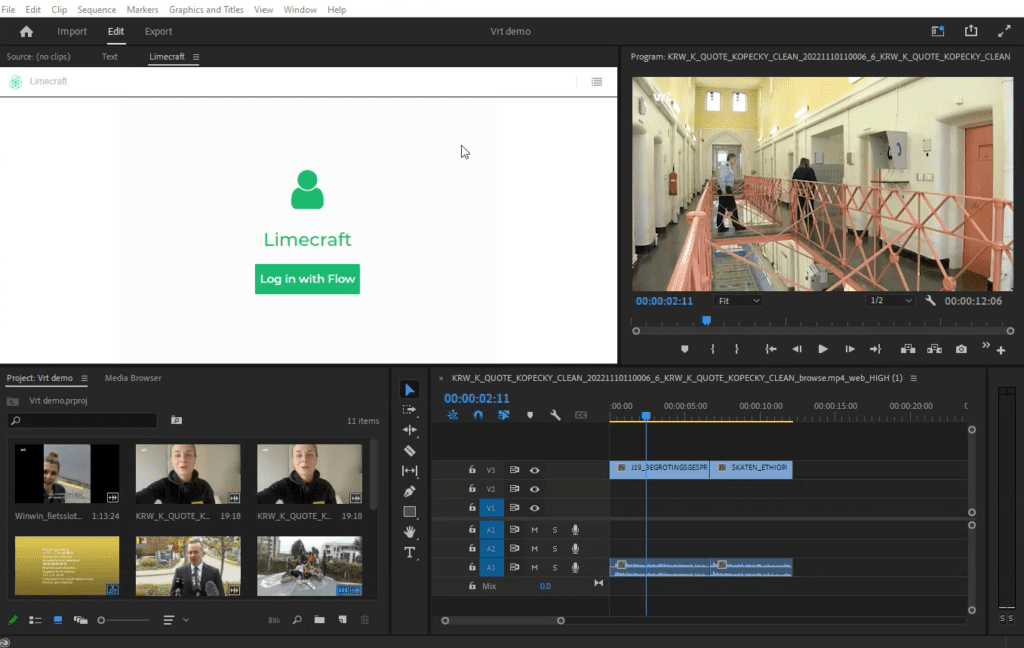Toggle full screen video output icon
The width and height of the screenshot is (1024, 648).
(x=1004, y=31)
